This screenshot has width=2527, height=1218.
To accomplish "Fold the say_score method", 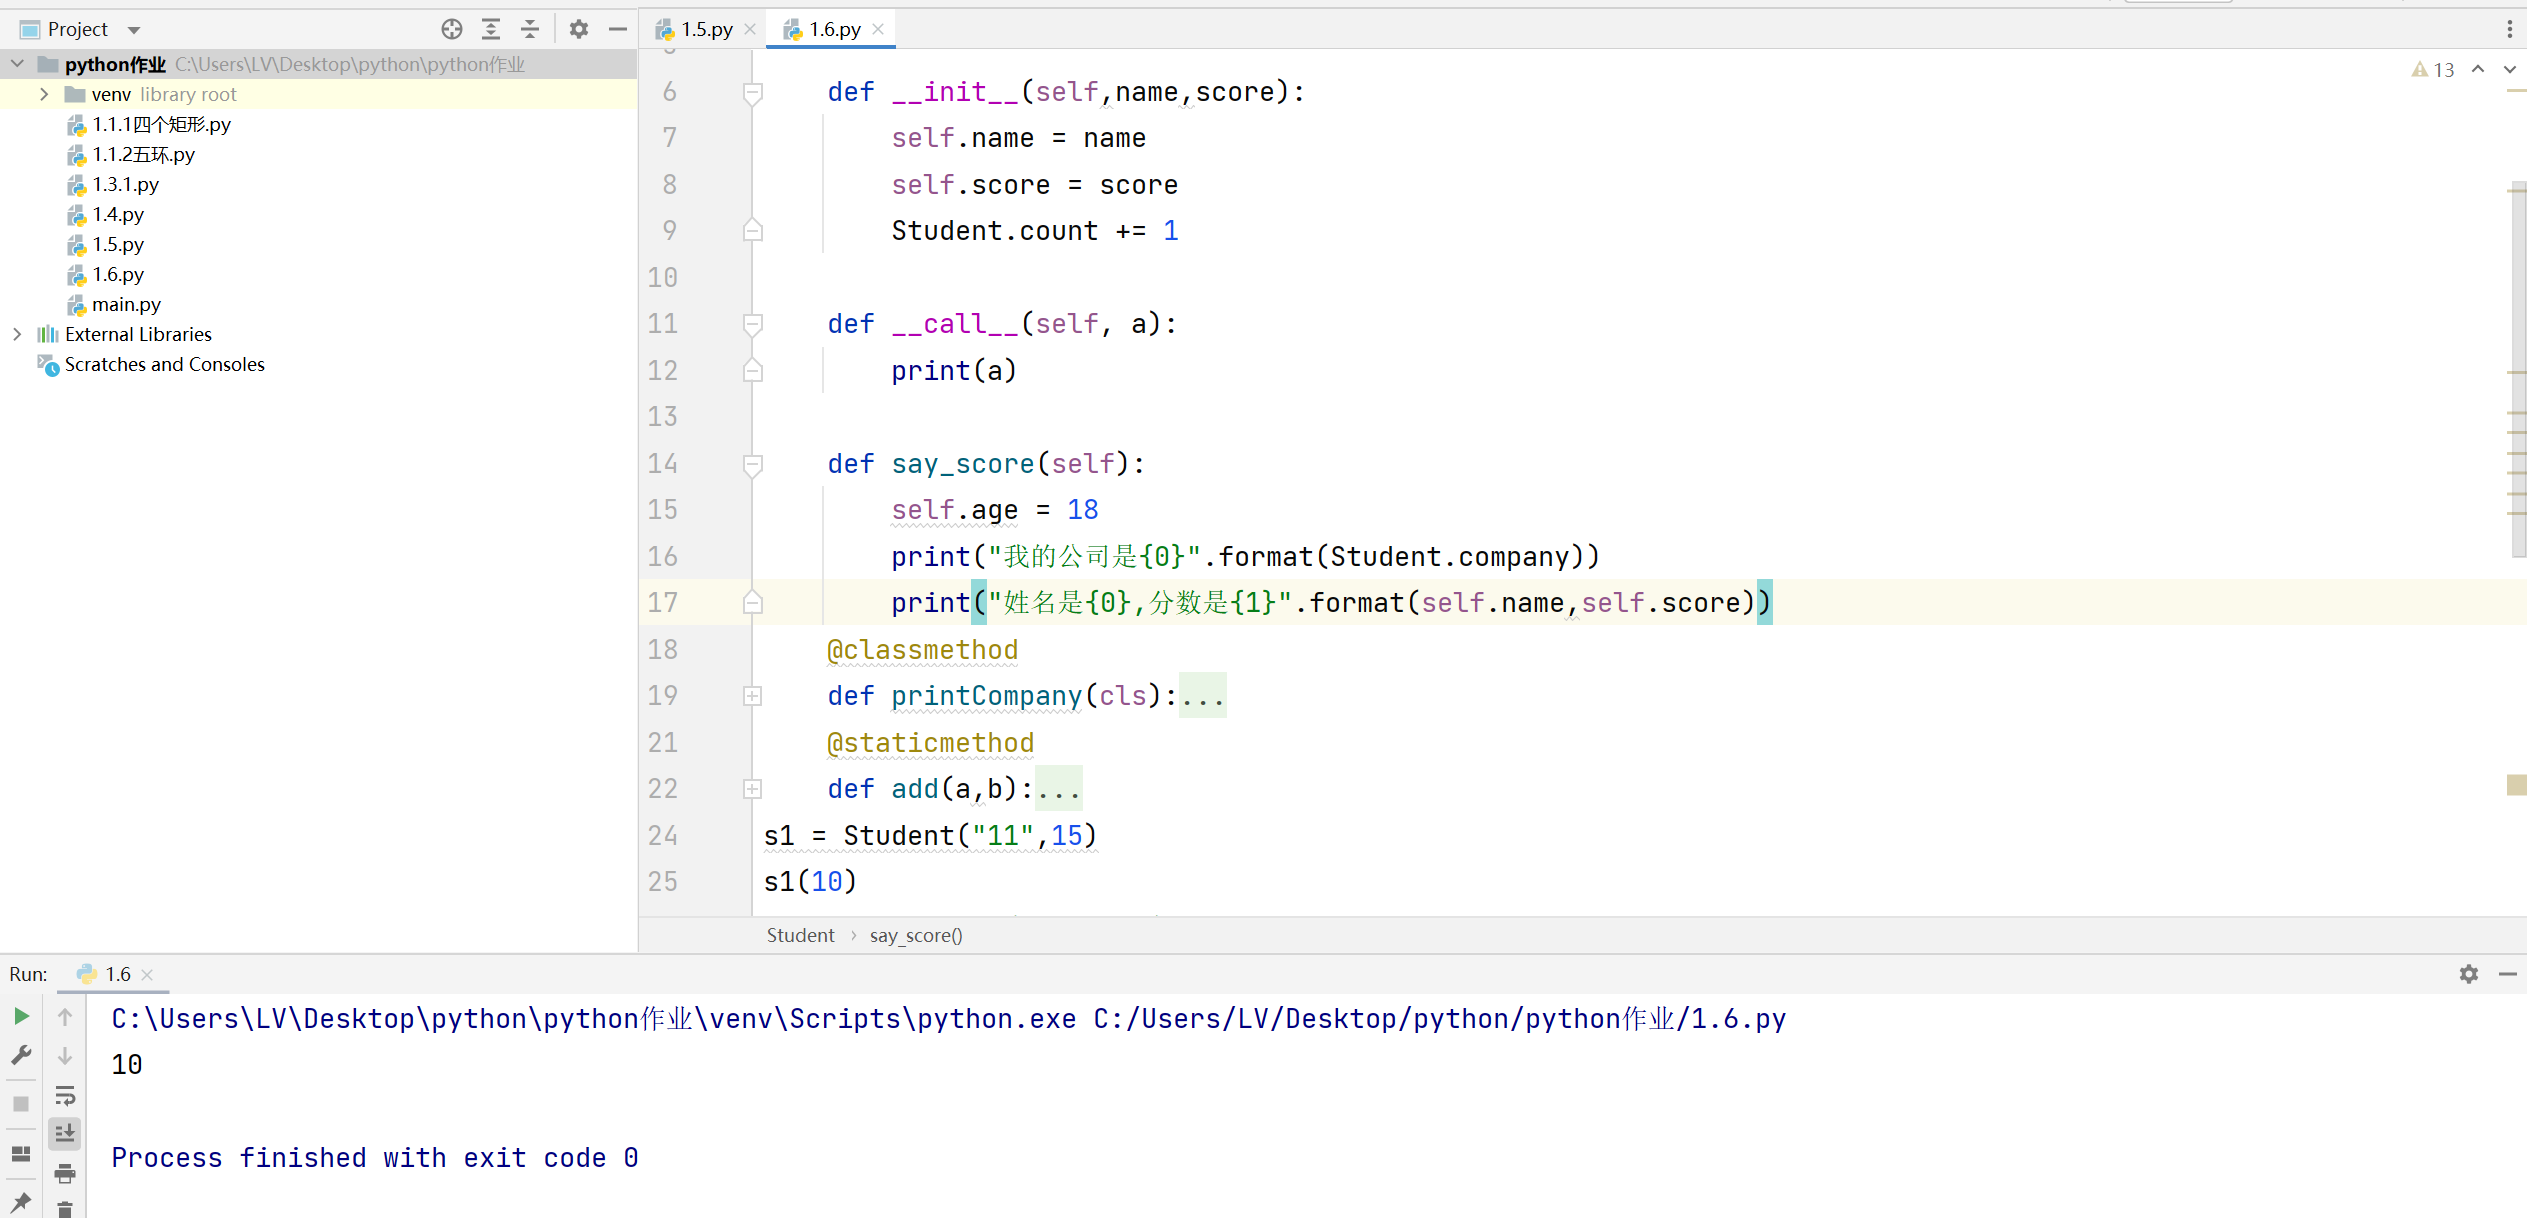I will click(753, 464).
